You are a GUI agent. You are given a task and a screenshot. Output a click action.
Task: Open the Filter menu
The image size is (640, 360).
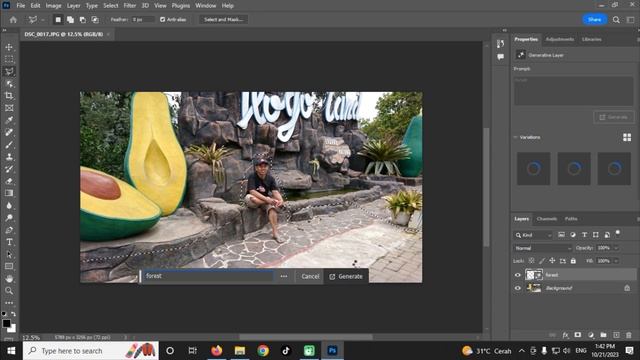point(129,6)
